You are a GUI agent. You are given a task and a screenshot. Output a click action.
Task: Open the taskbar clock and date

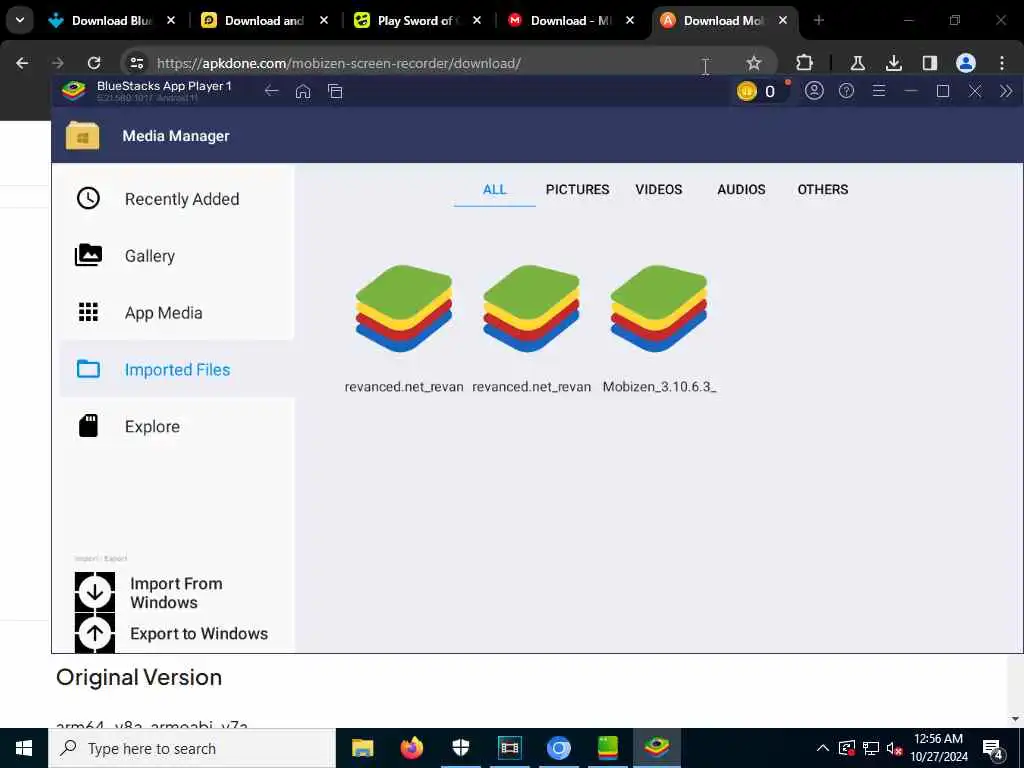coord(938,748)
